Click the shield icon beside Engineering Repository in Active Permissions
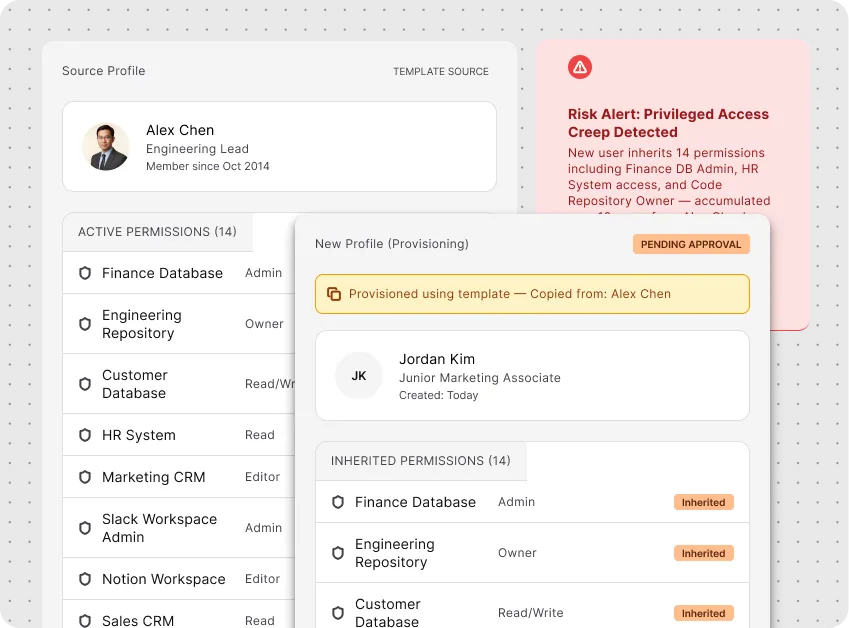 pos(85,324)
